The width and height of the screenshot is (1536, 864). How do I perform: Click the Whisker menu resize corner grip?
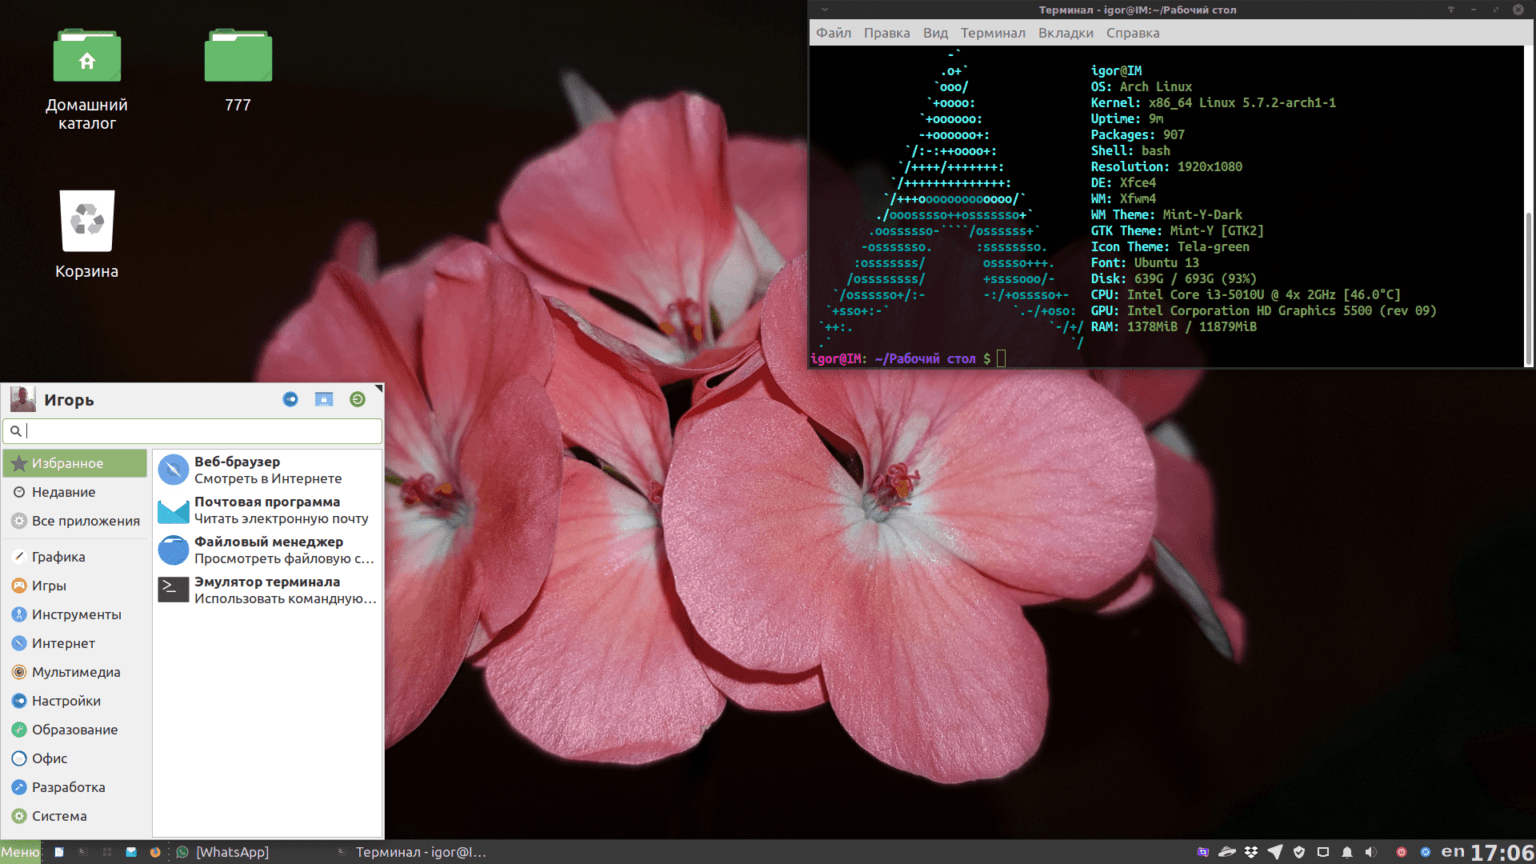(x=378, y=388)
